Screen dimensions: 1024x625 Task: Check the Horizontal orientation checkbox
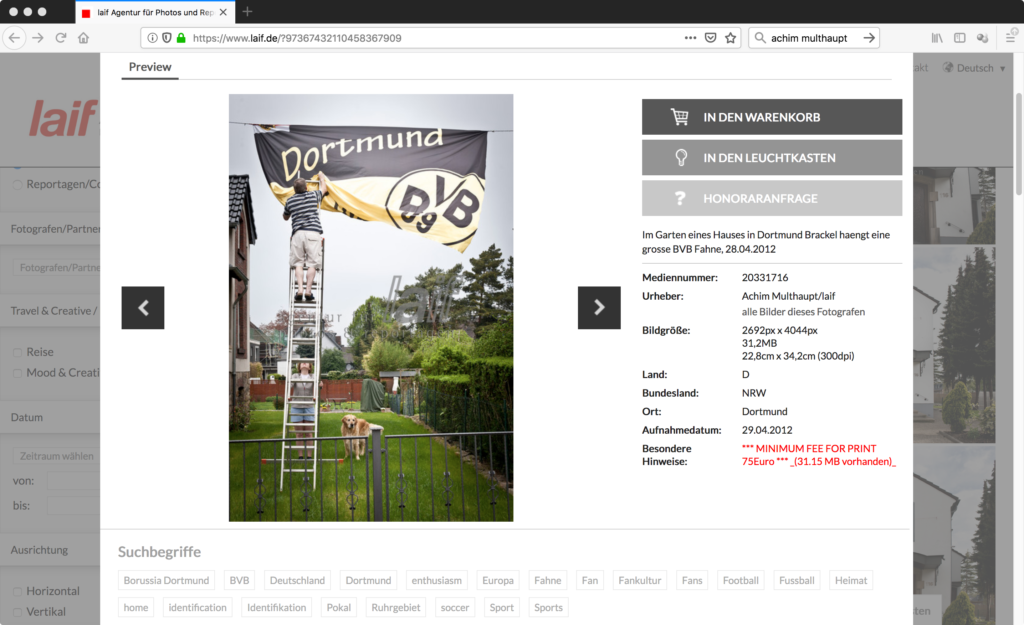pyautogui.click(x=17, y=591)
